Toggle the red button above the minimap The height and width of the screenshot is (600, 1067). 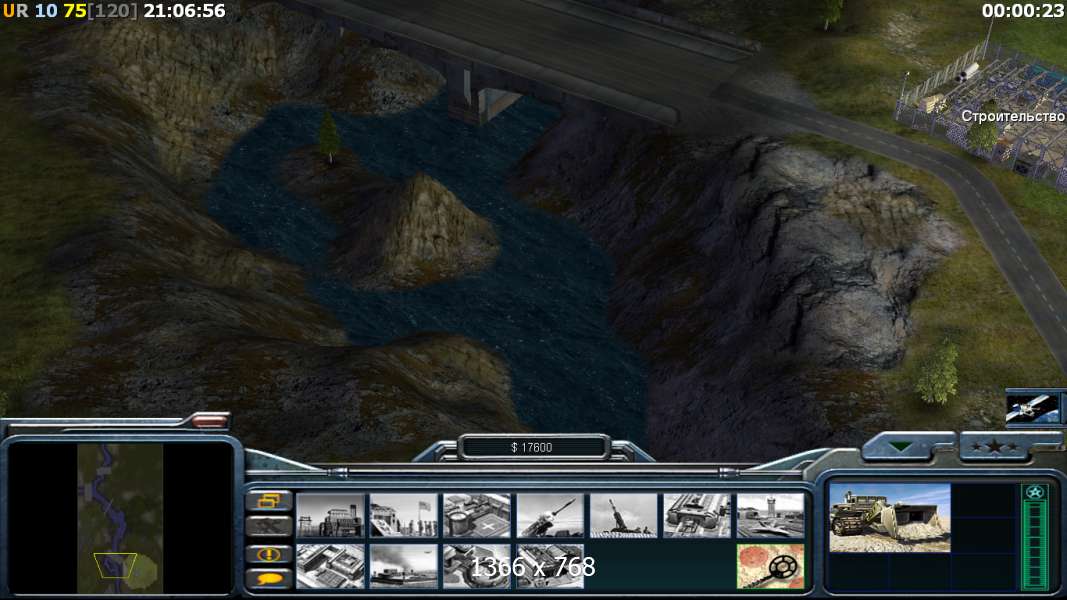[x=209, y=421]
